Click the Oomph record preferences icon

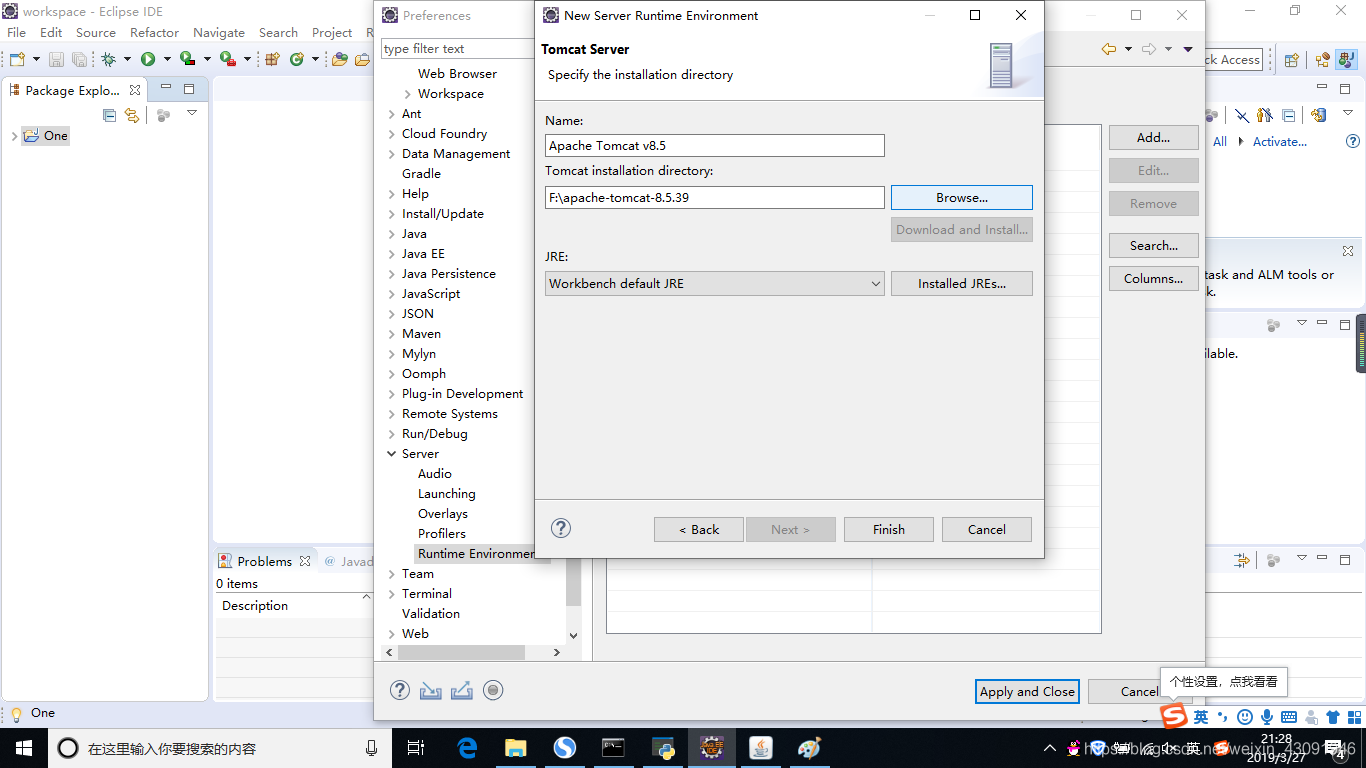point(492,690)
